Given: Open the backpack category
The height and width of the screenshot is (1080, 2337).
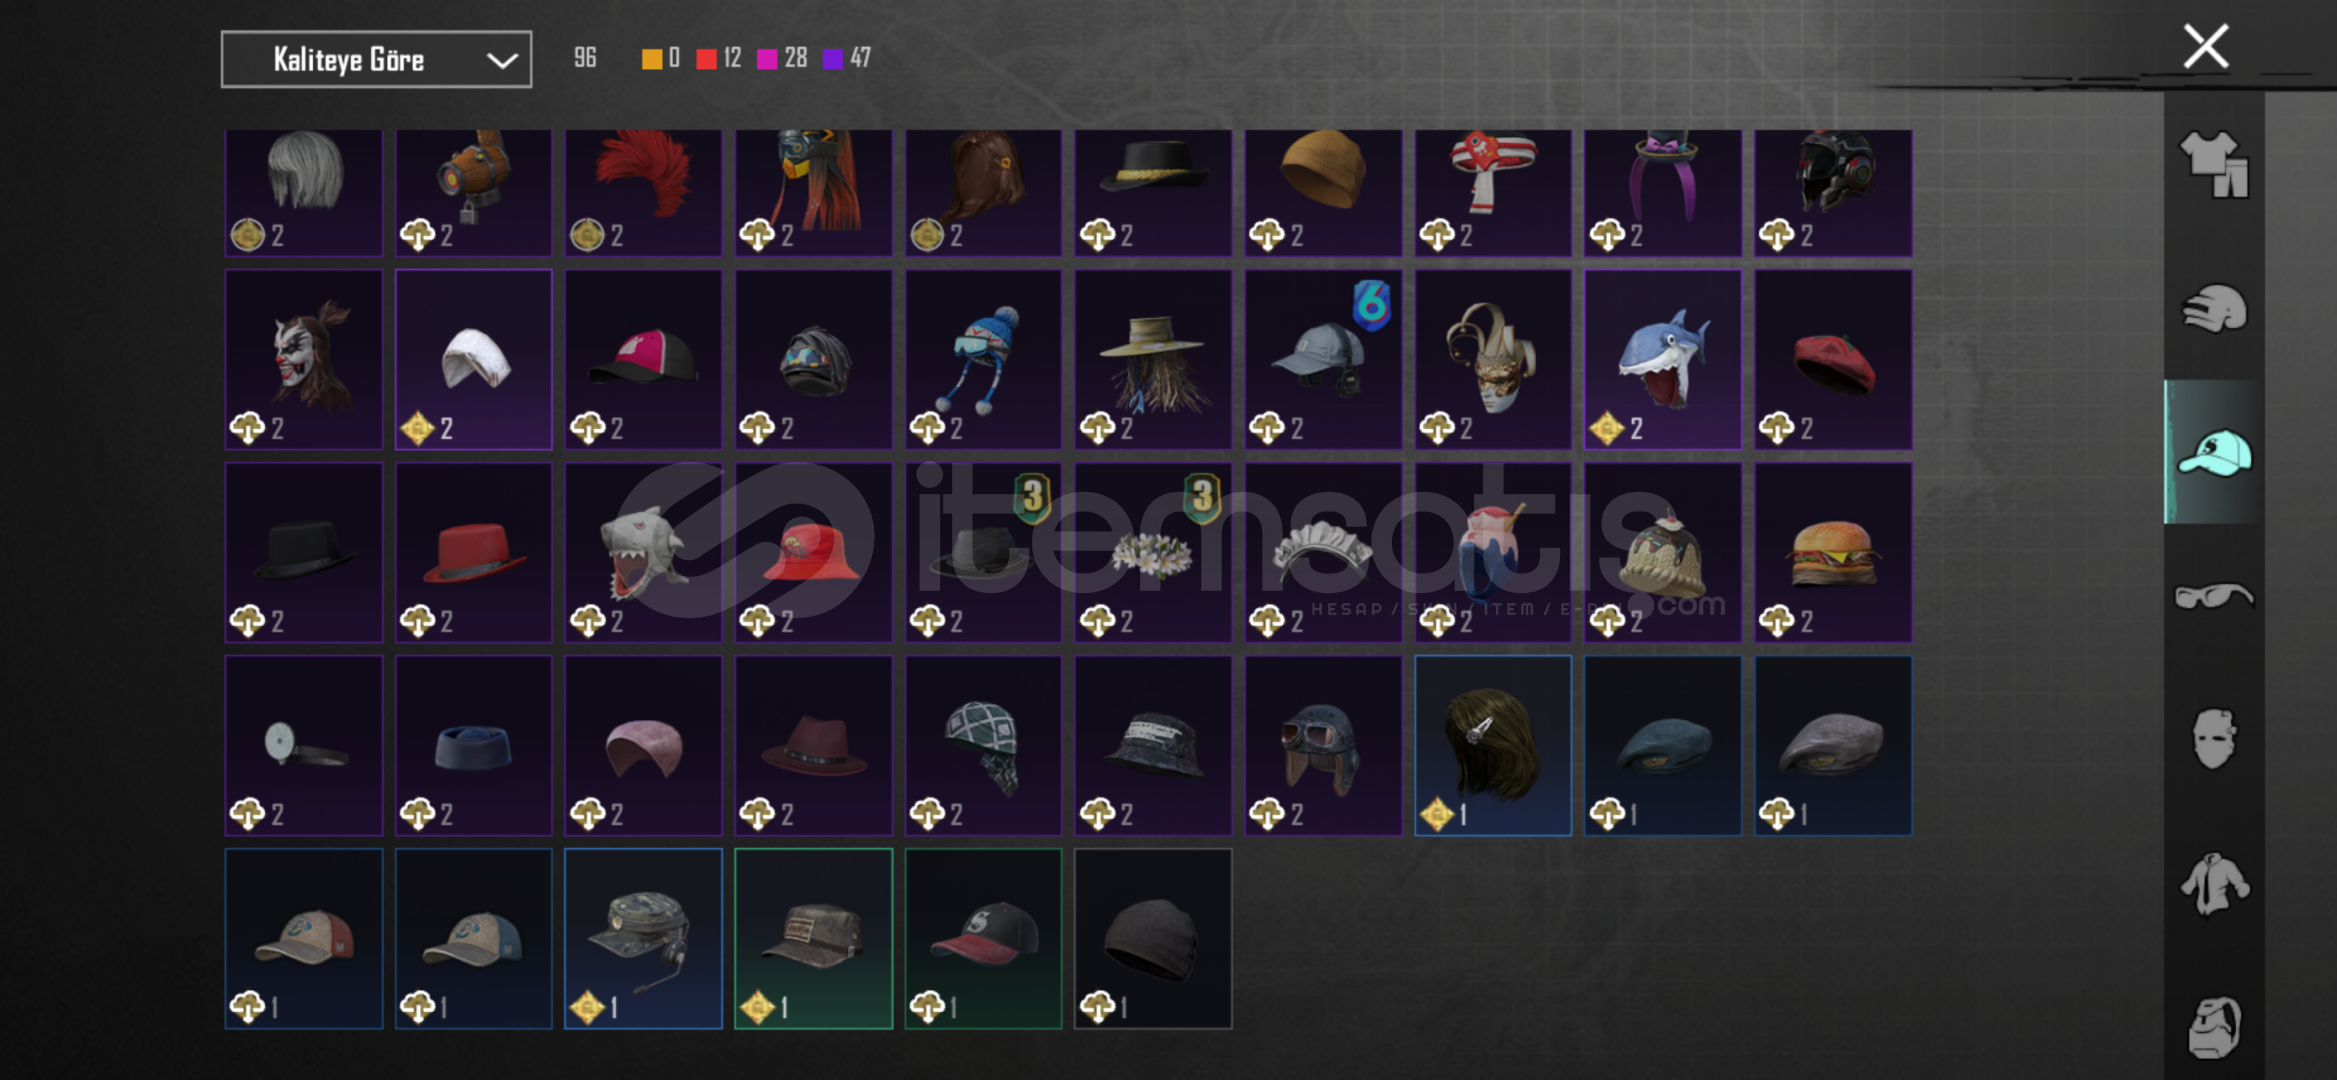Looking at the screenshot, I should coord(2214,1027).
